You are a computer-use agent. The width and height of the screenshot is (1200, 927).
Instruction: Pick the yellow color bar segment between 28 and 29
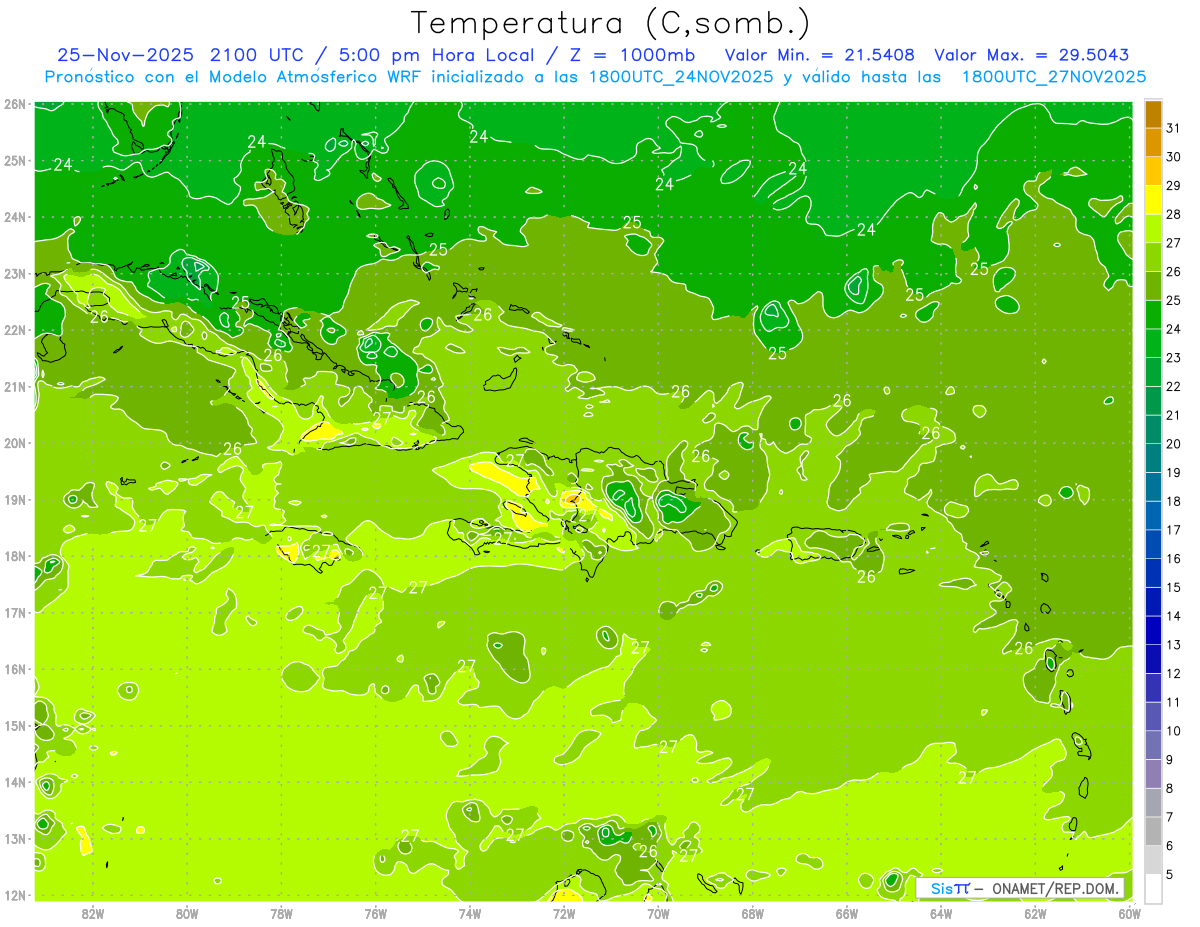1153,200
